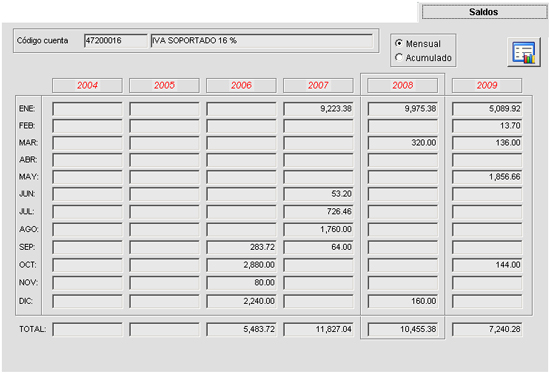Select the 2007 year header
Screen dimensions: 550x373
click(318, 85)
